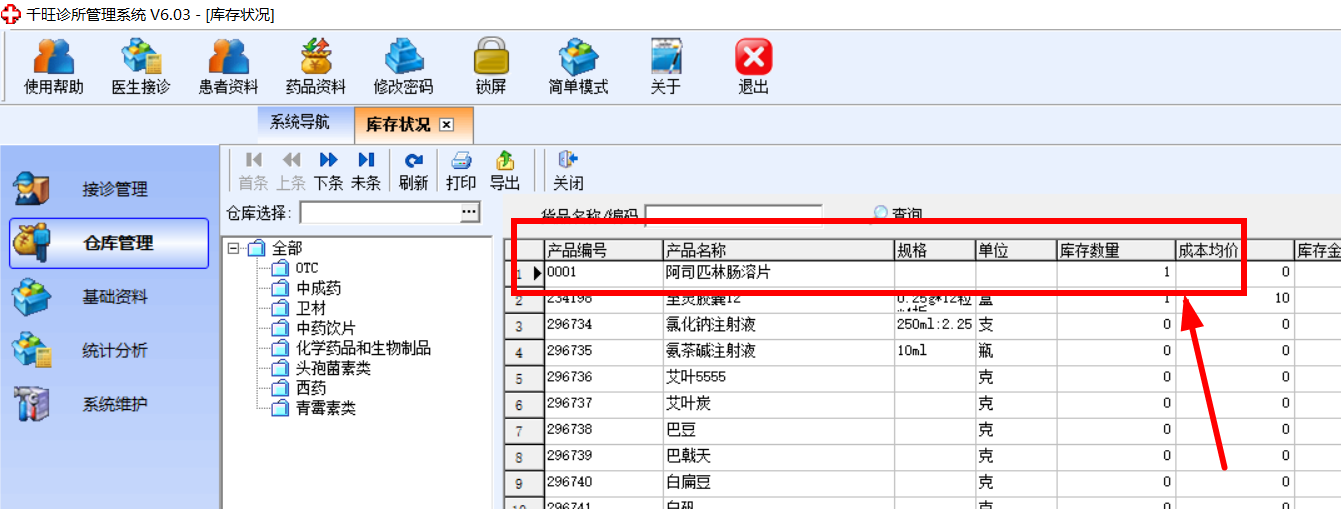
Task: Click the 250ml:2.25 specification cell
Action: [x=935, y=325]
